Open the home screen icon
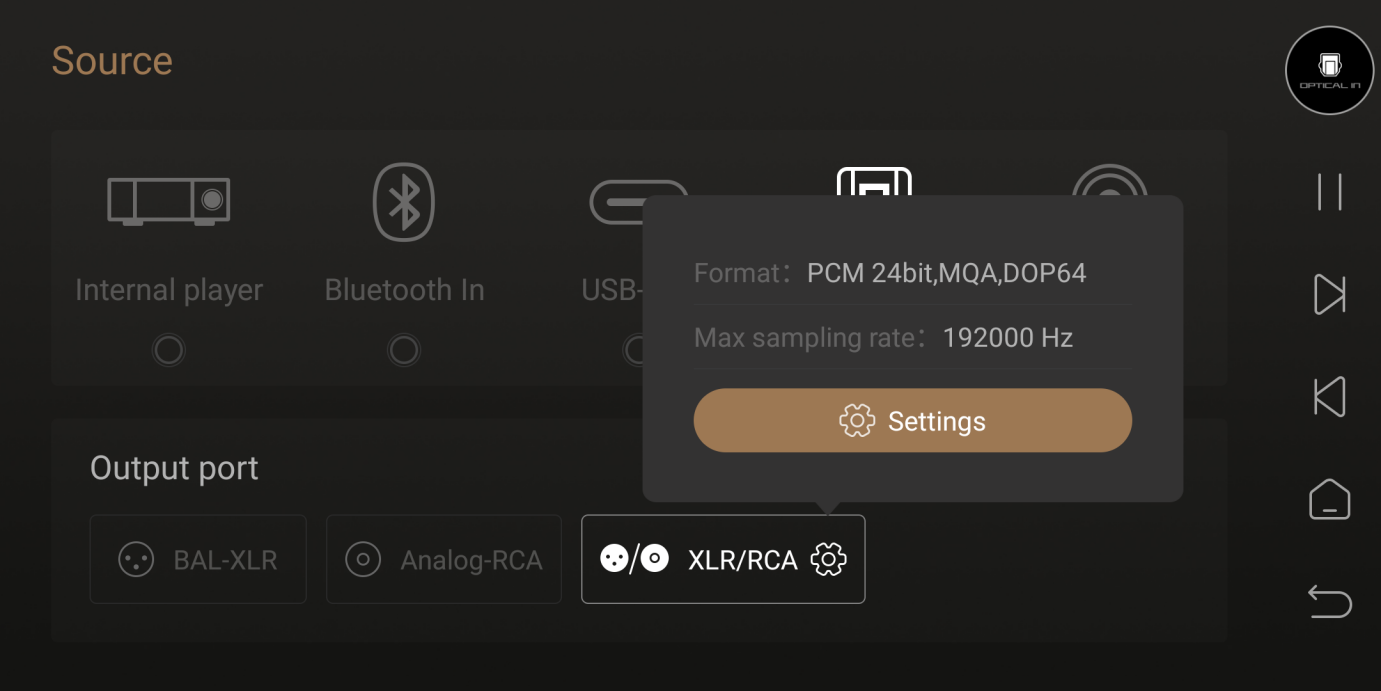 1329,499
